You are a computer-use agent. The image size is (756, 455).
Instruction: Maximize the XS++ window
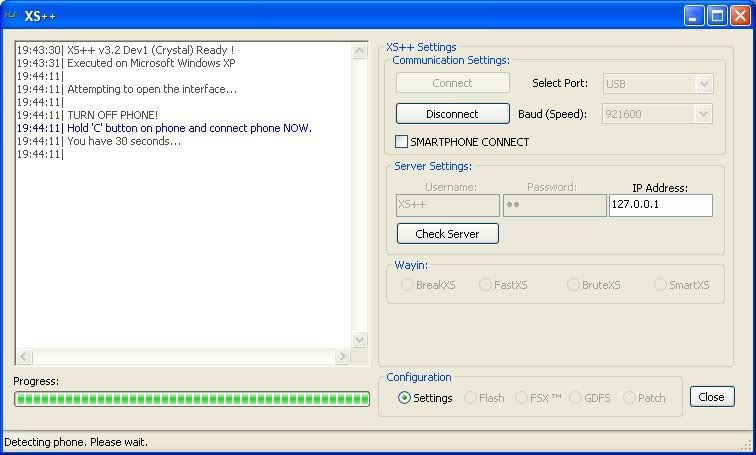pos(717,15)
